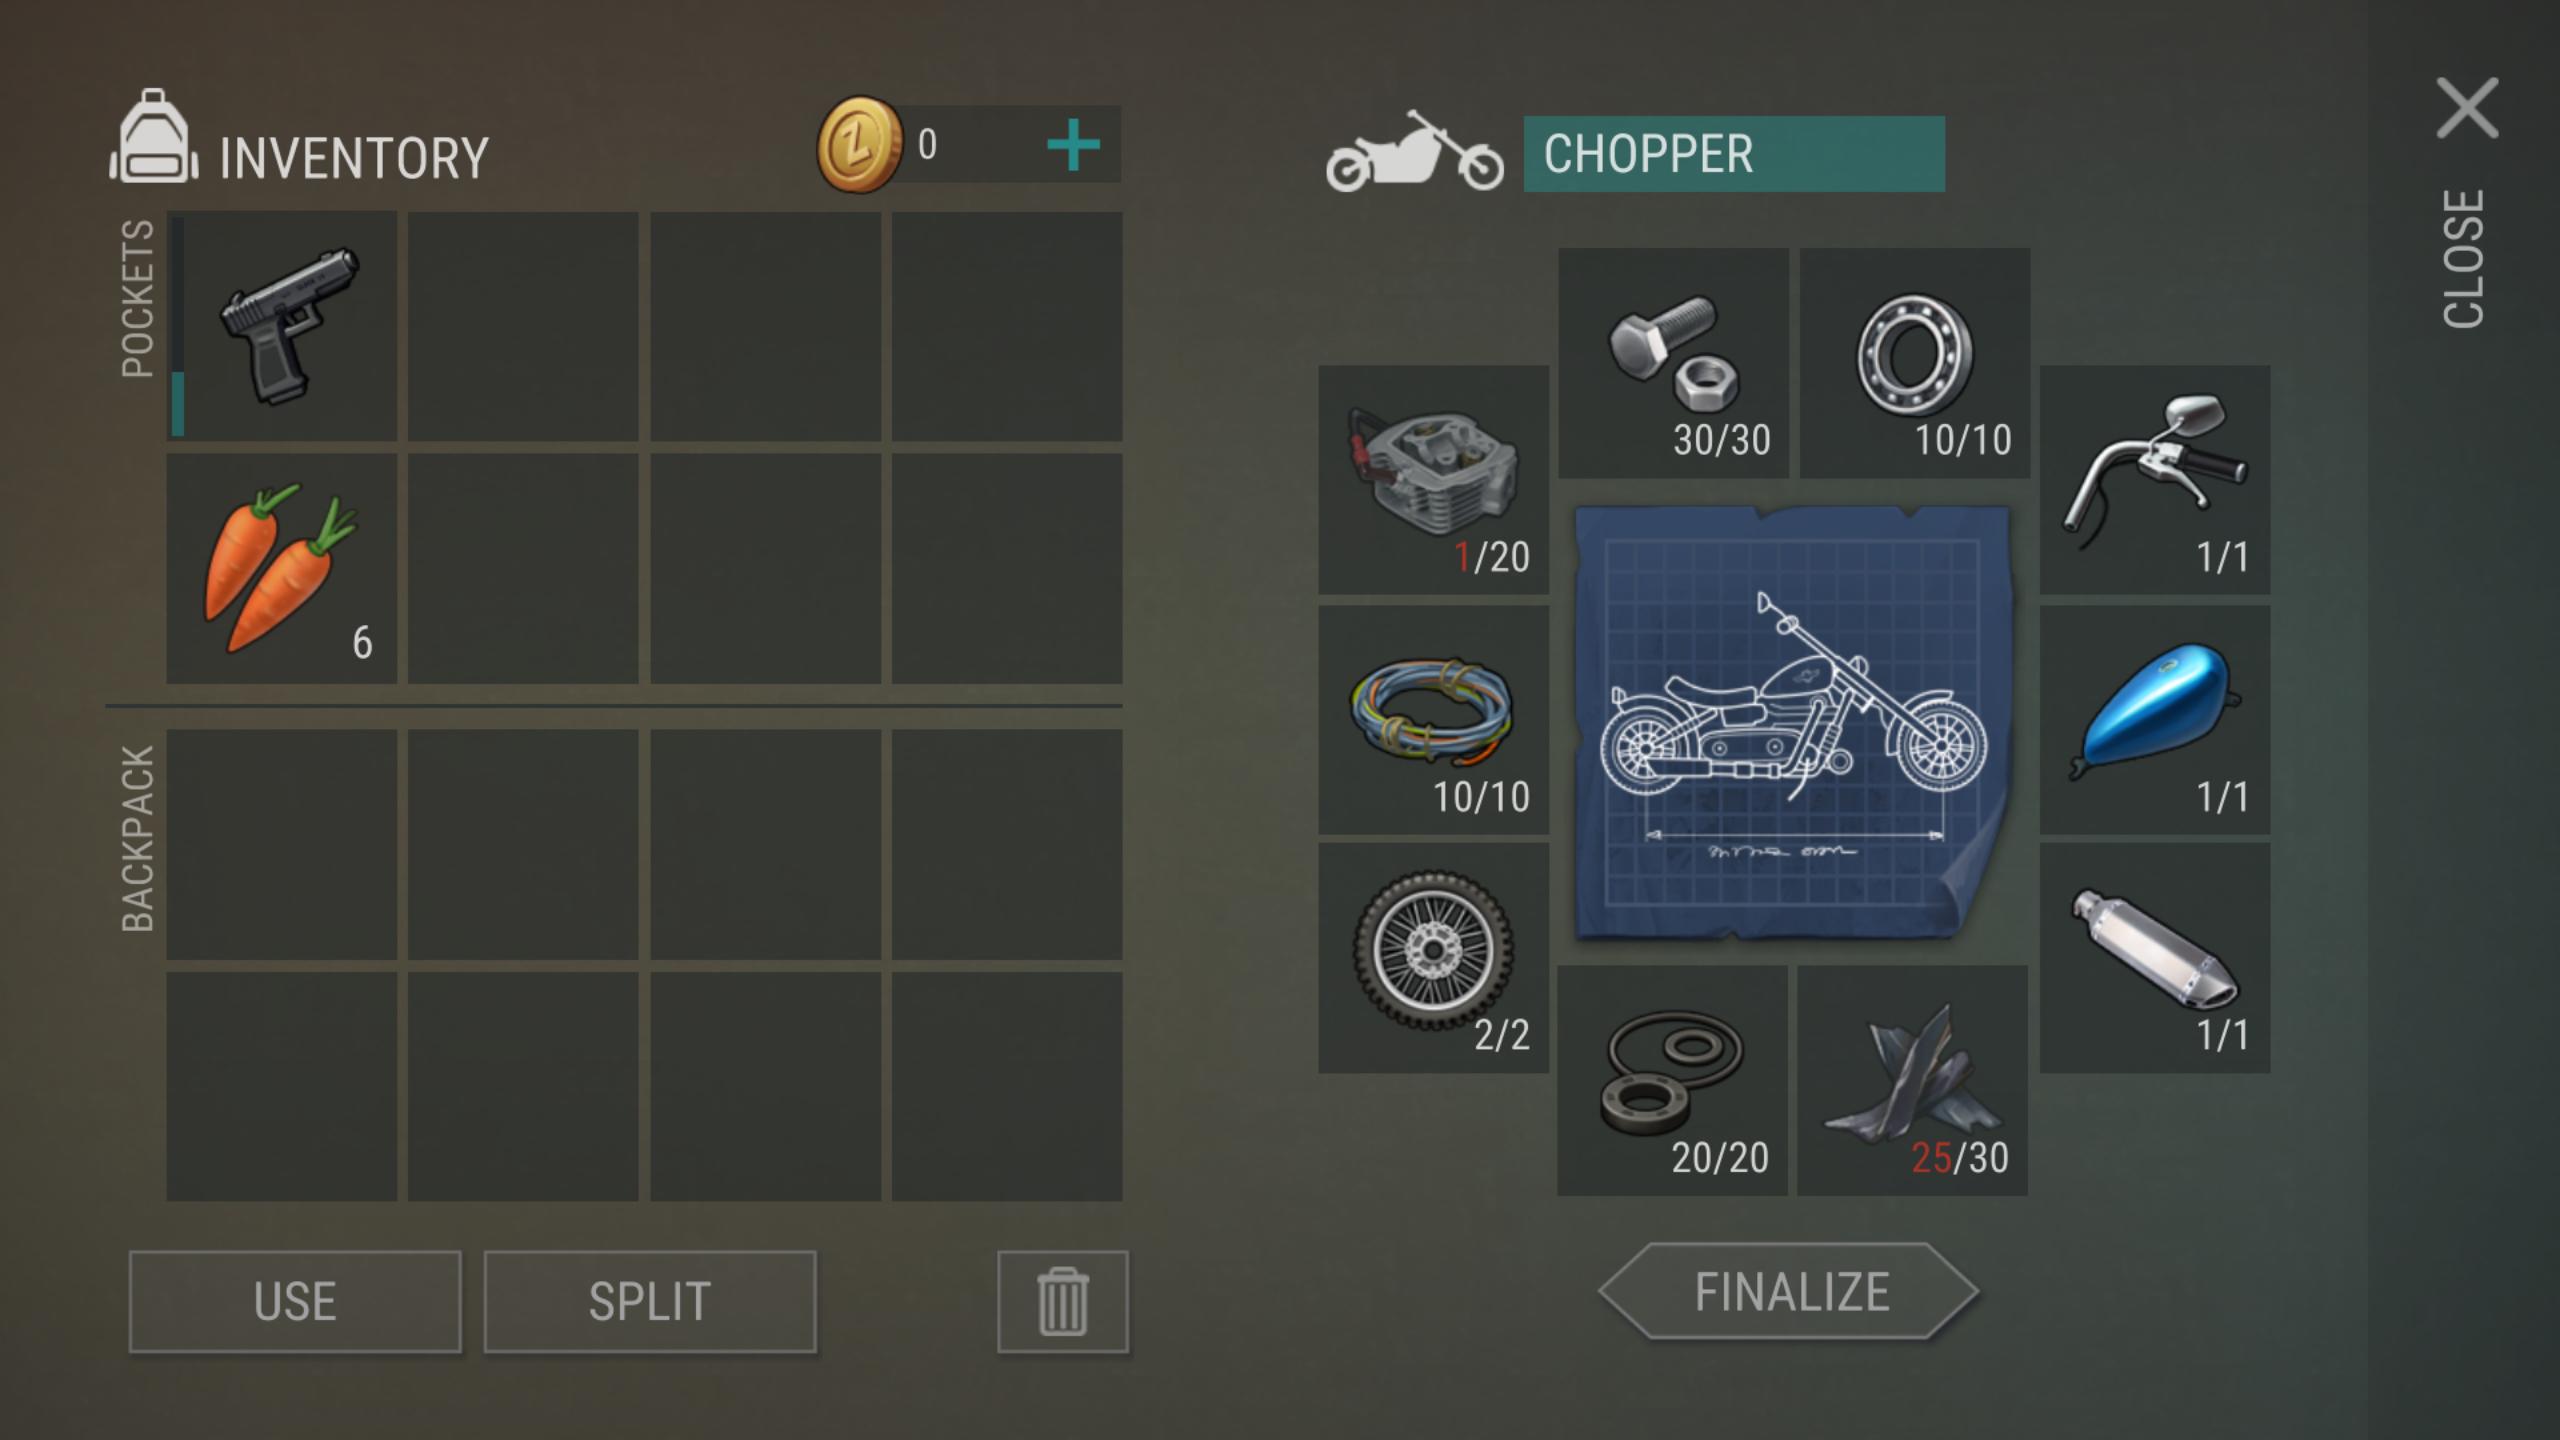Tap the bolts and nuts slot
2560x1440 pixels.
point(1673,363)
